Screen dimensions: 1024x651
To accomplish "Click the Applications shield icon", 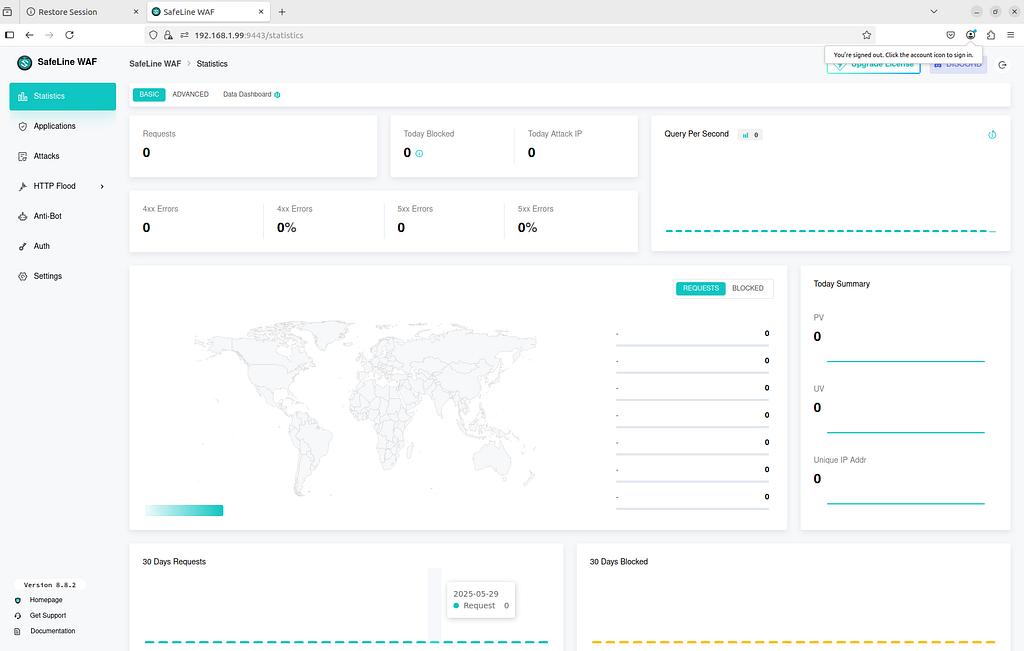I will (x=23, y=127).
